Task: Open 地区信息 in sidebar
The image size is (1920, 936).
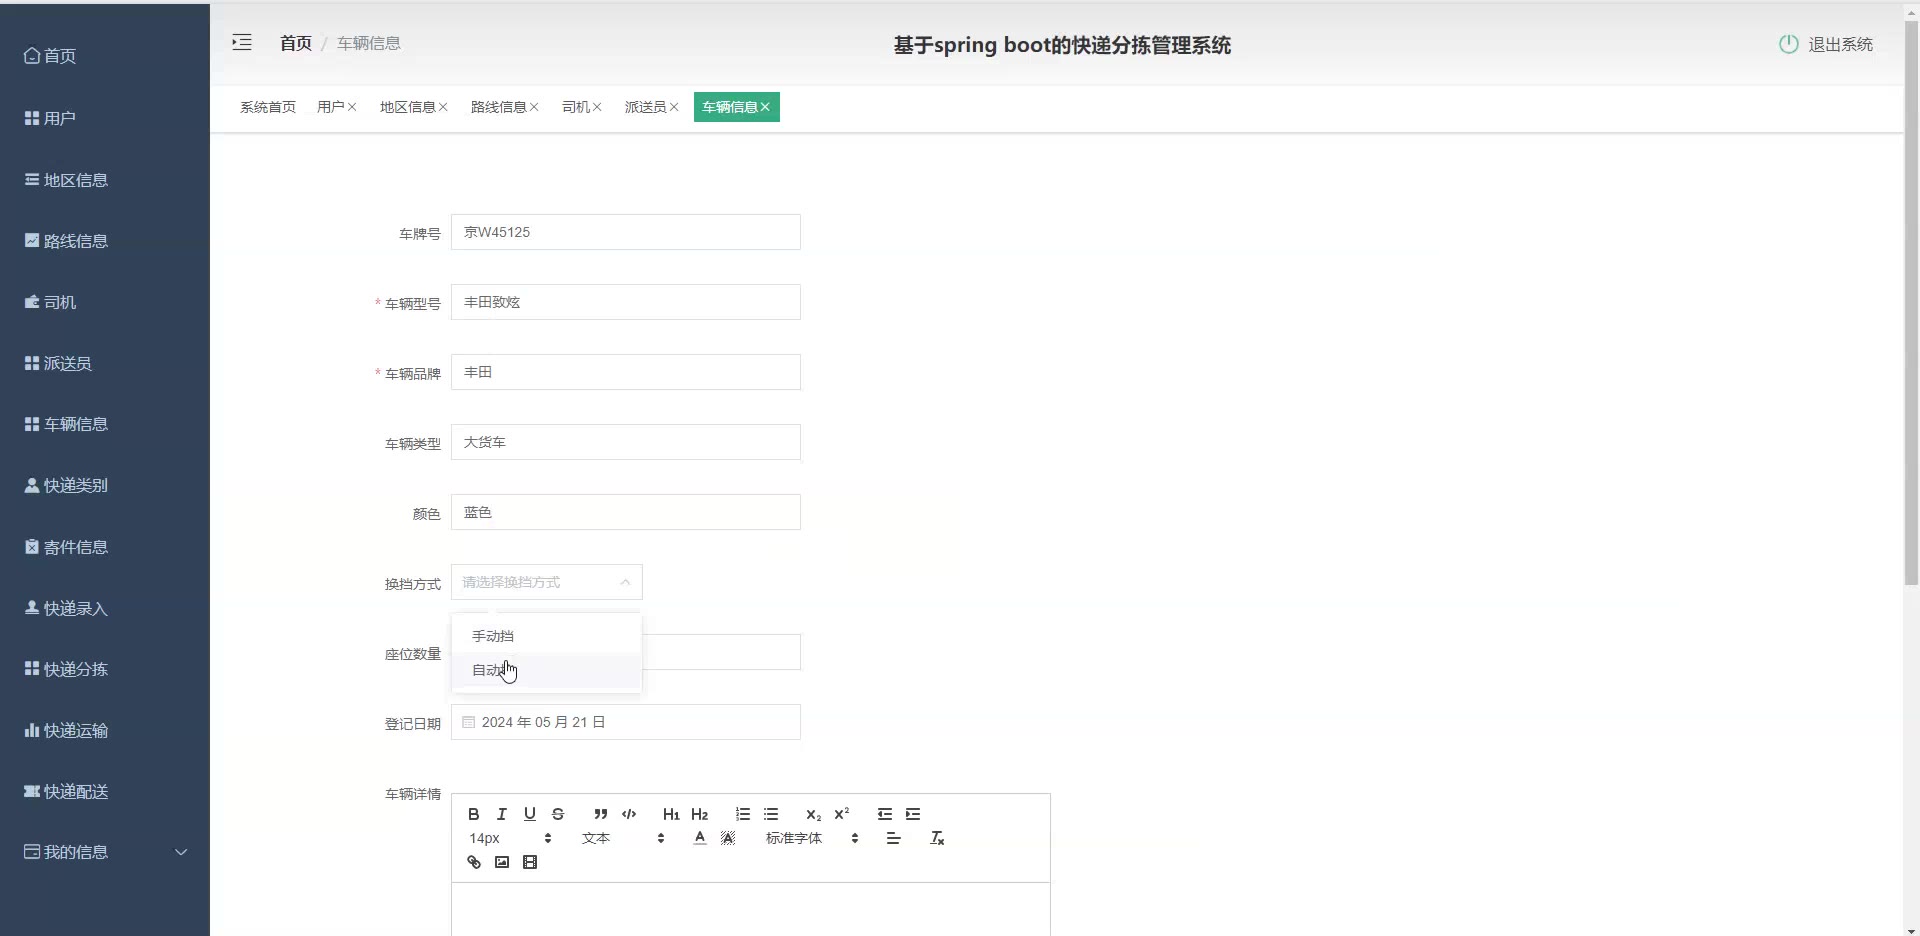Action: coord(105,180)
